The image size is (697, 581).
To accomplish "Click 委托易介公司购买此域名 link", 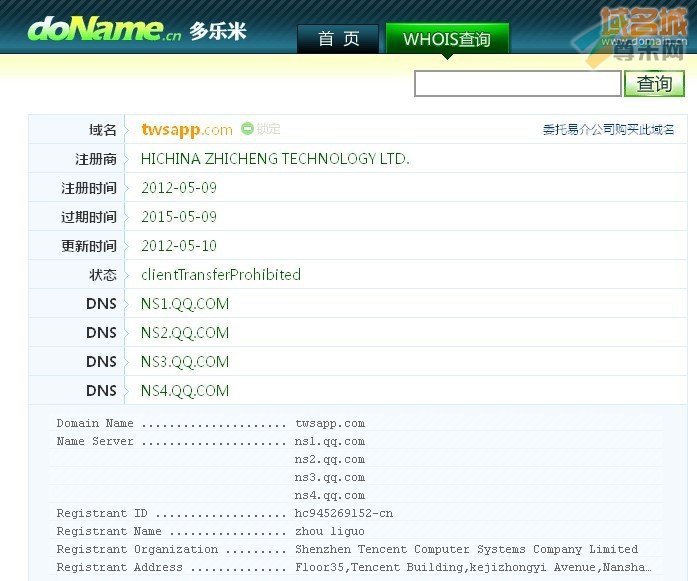I will (x=608, y=129).
